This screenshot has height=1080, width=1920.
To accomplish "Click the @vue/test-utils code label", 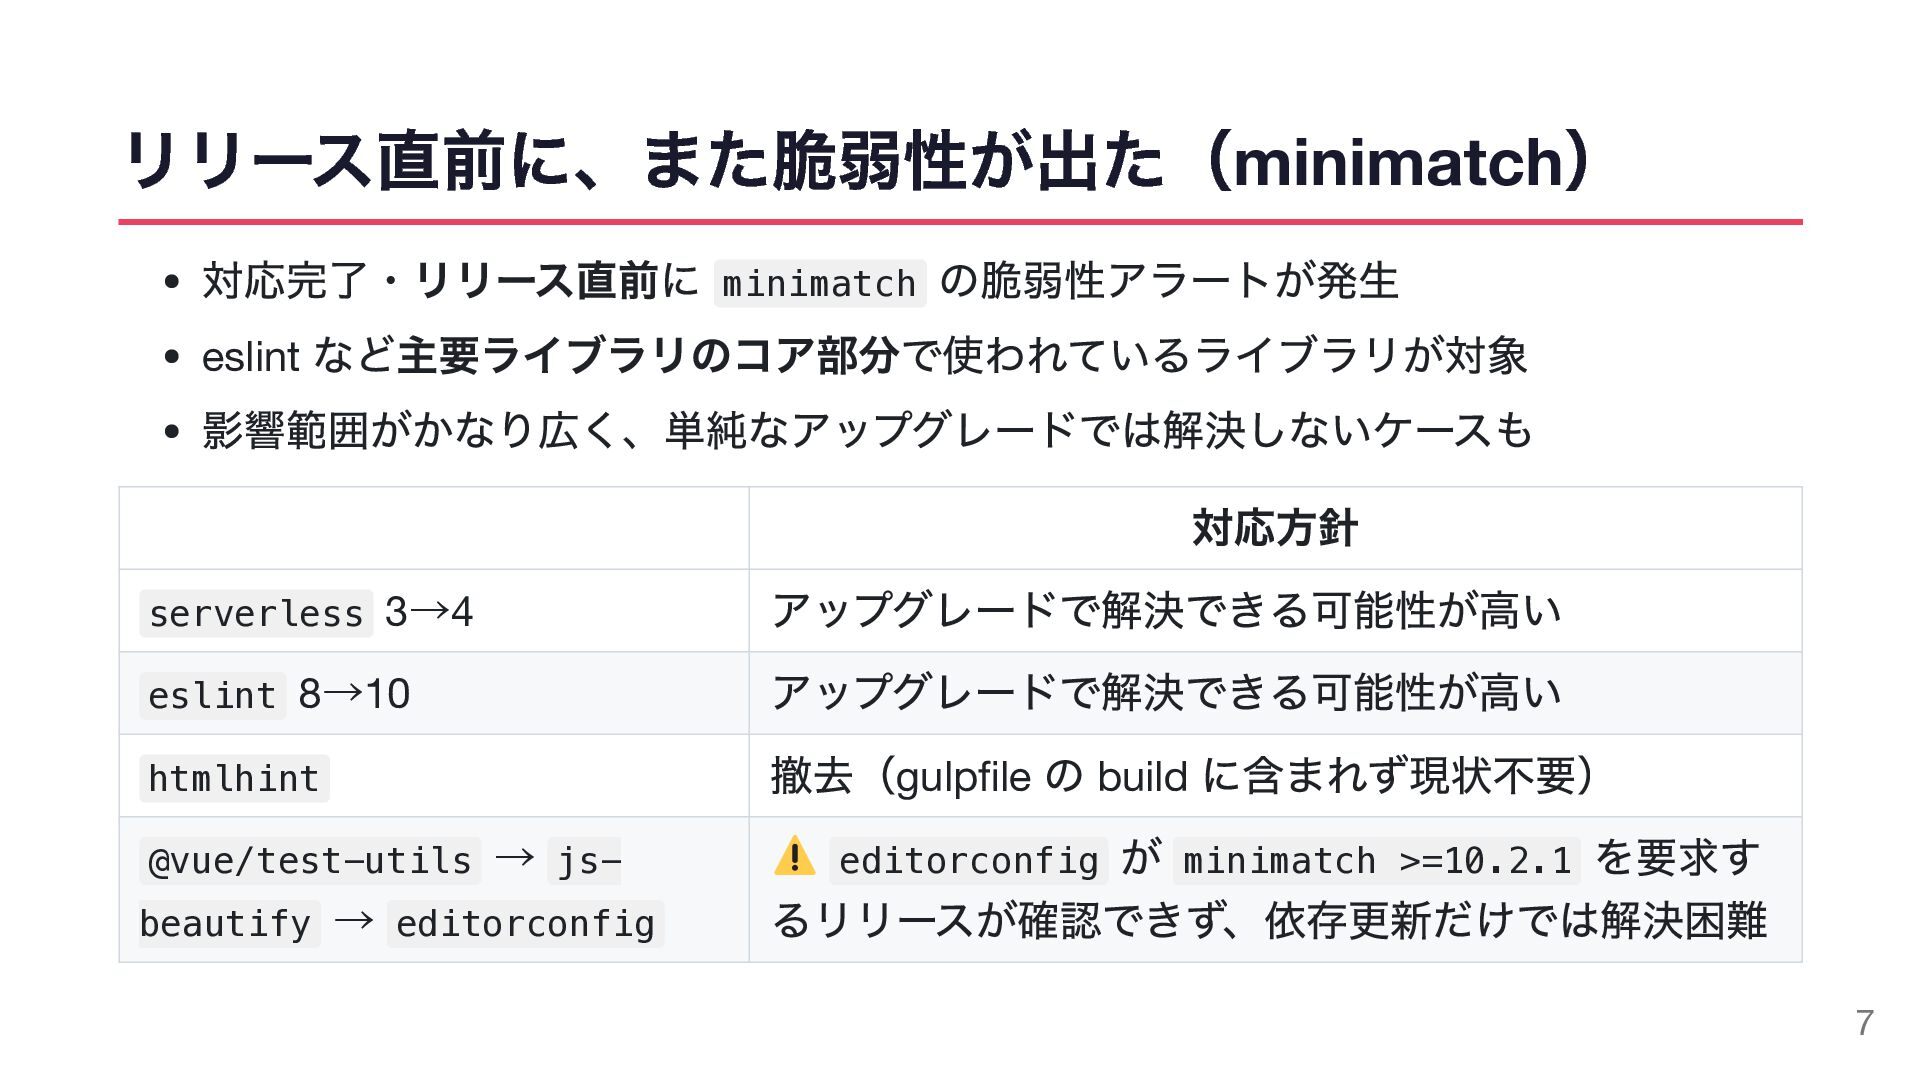I will tap(310, 860).
